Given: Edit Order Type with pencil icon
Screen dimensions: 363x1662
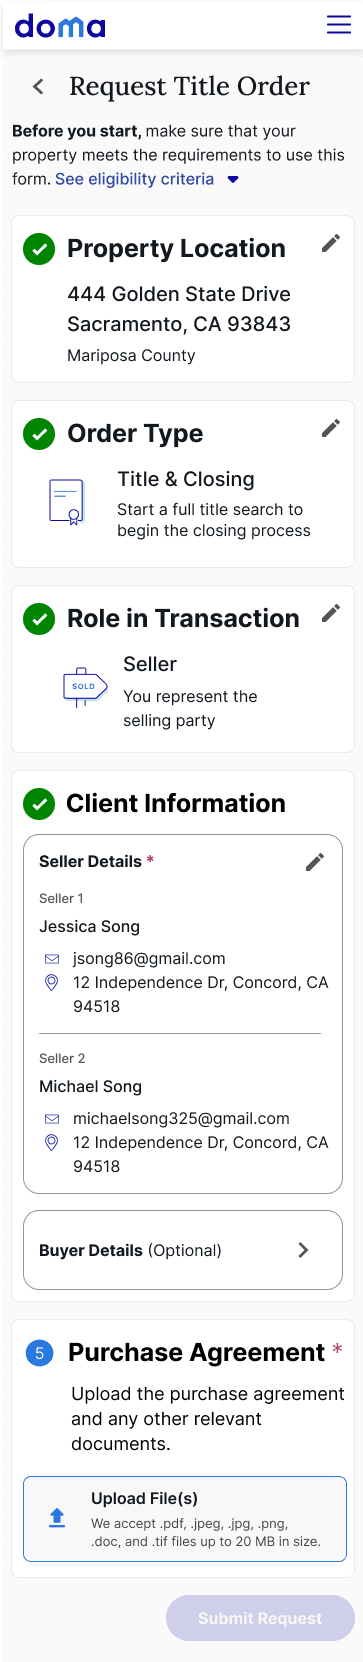Looking at the screenshot, I should pyautogui.click(x=331, y=428).
